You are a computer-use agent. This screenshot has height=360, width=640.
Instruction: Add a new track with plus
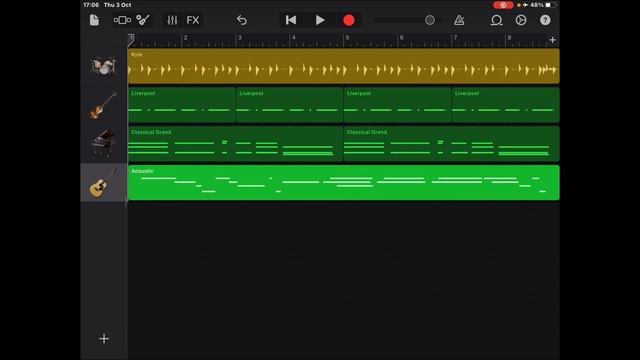104,338
